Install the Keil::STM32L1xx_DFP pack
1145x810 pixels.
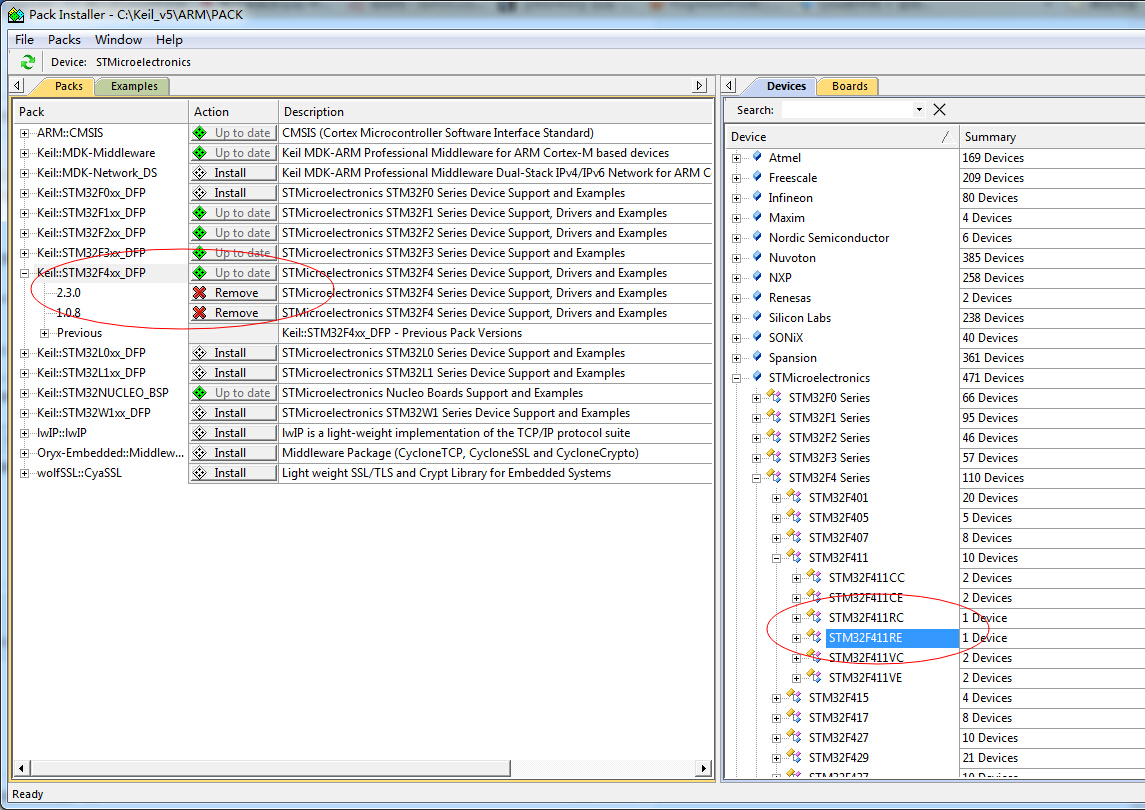pyautogui.click(x=233, y=373)
